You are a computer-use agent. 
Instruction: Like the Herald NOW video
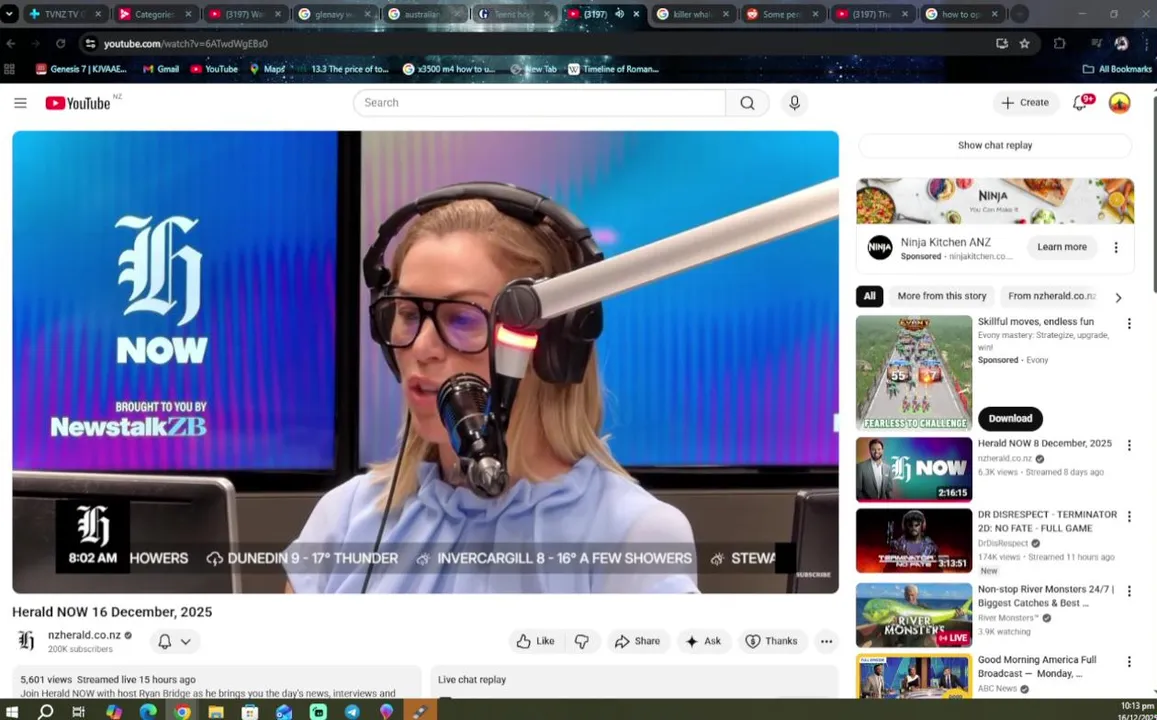point(536,641)
